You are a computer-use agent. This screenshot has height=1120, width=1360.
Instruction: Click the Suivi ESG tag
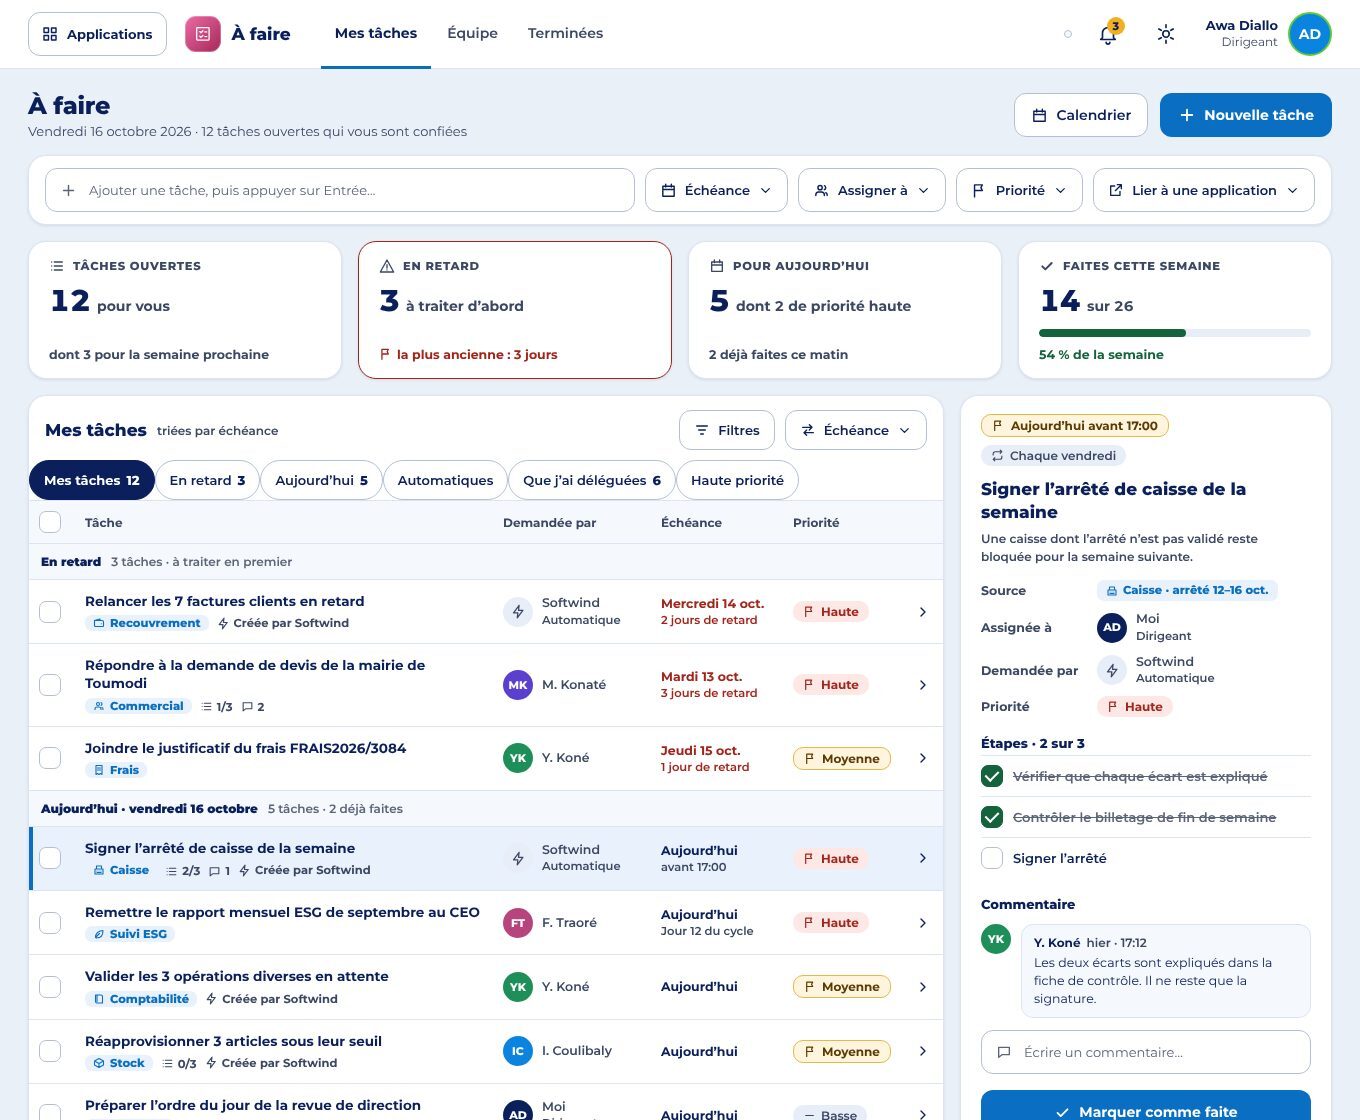pos(130,934)
